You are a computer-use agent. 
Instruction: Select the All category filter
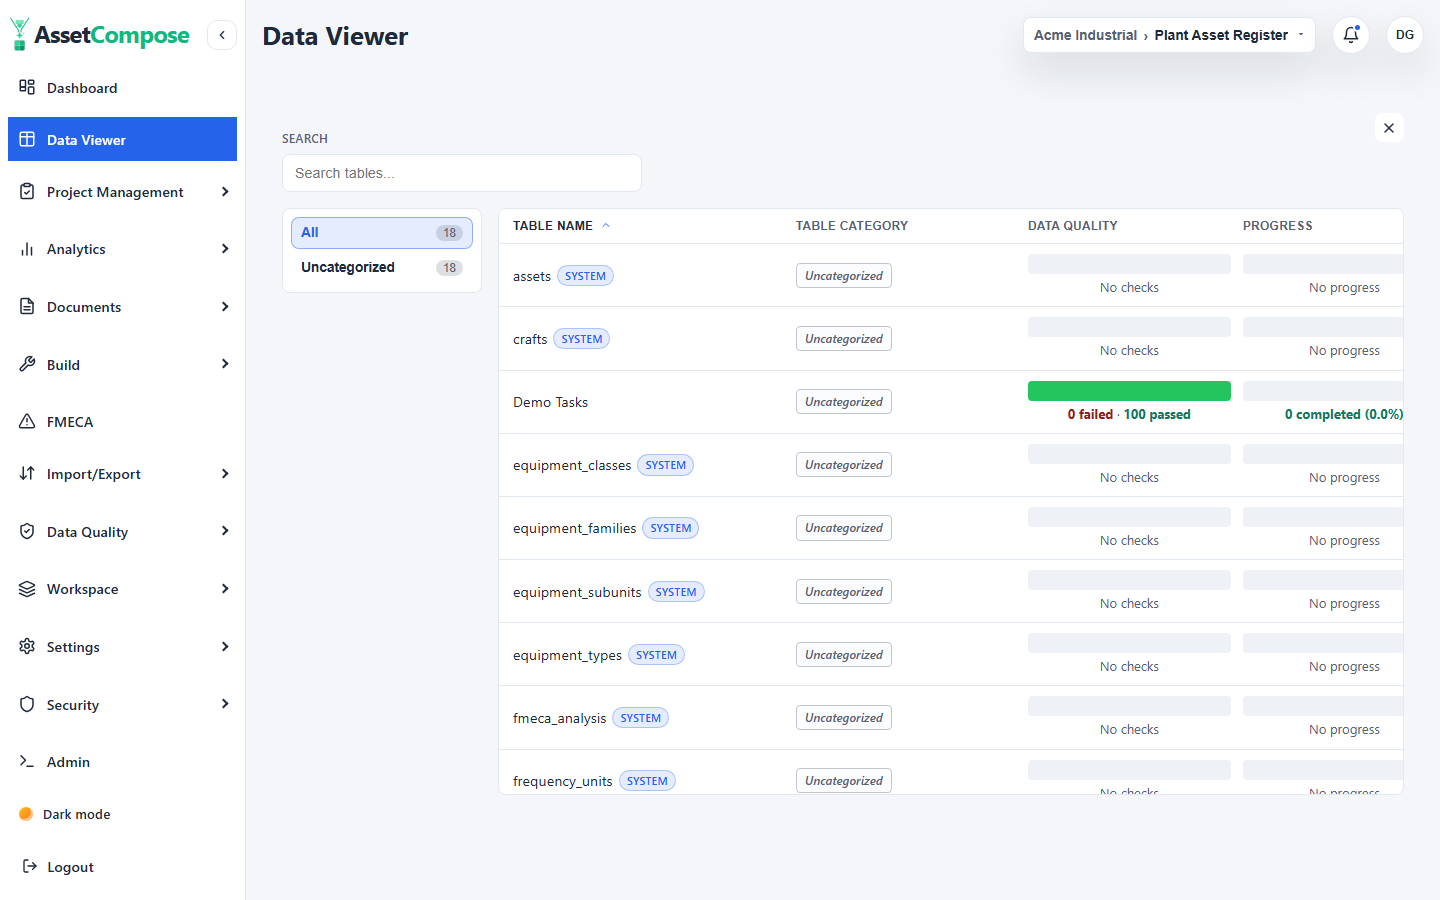382,233
